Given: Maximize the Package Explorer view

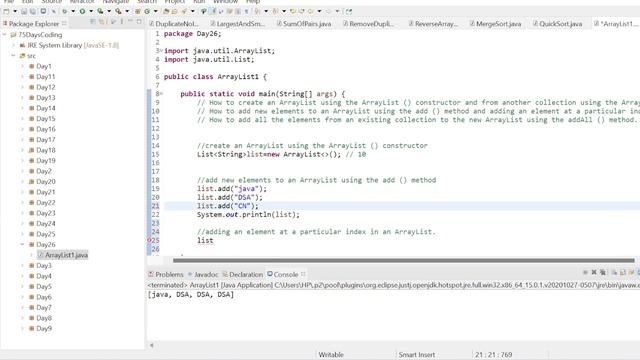Looking at the screenshot, I should (139, 21).
